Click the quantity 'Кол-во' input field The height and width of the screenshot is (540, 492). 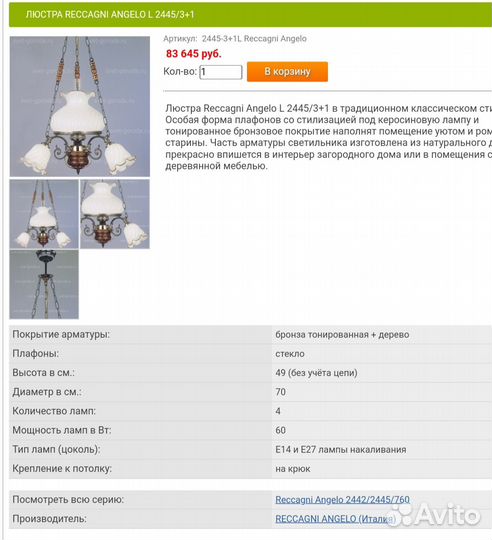(221, 72)
